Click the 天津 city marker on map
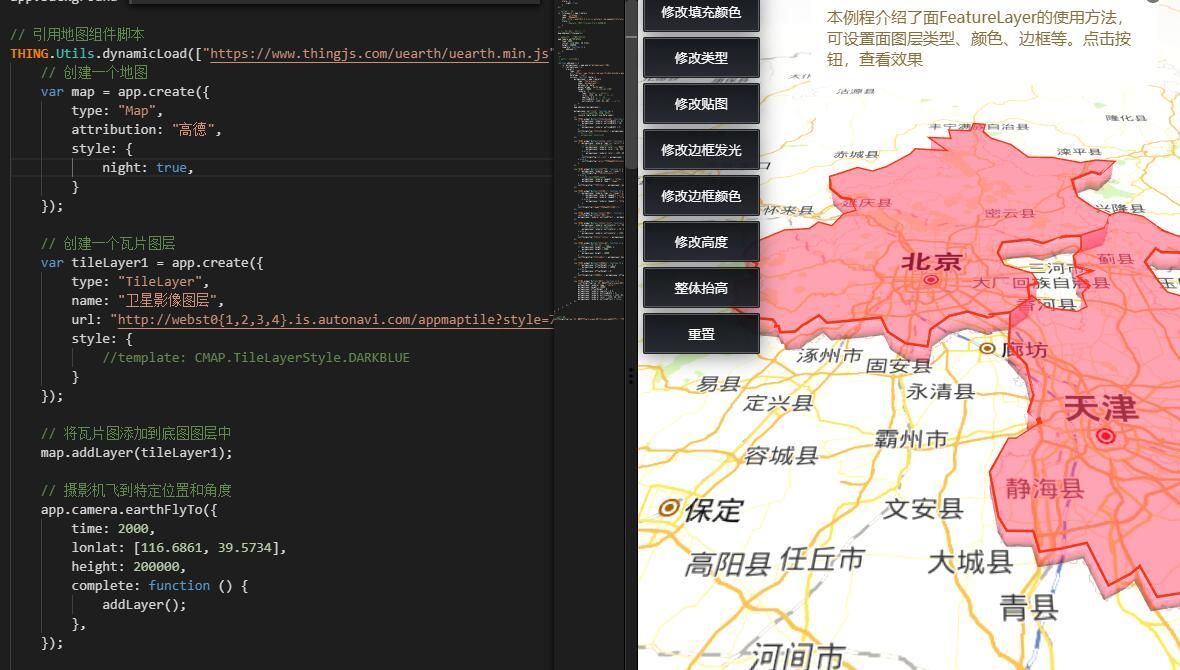The image size is (1180, 670). point(1105,435)
